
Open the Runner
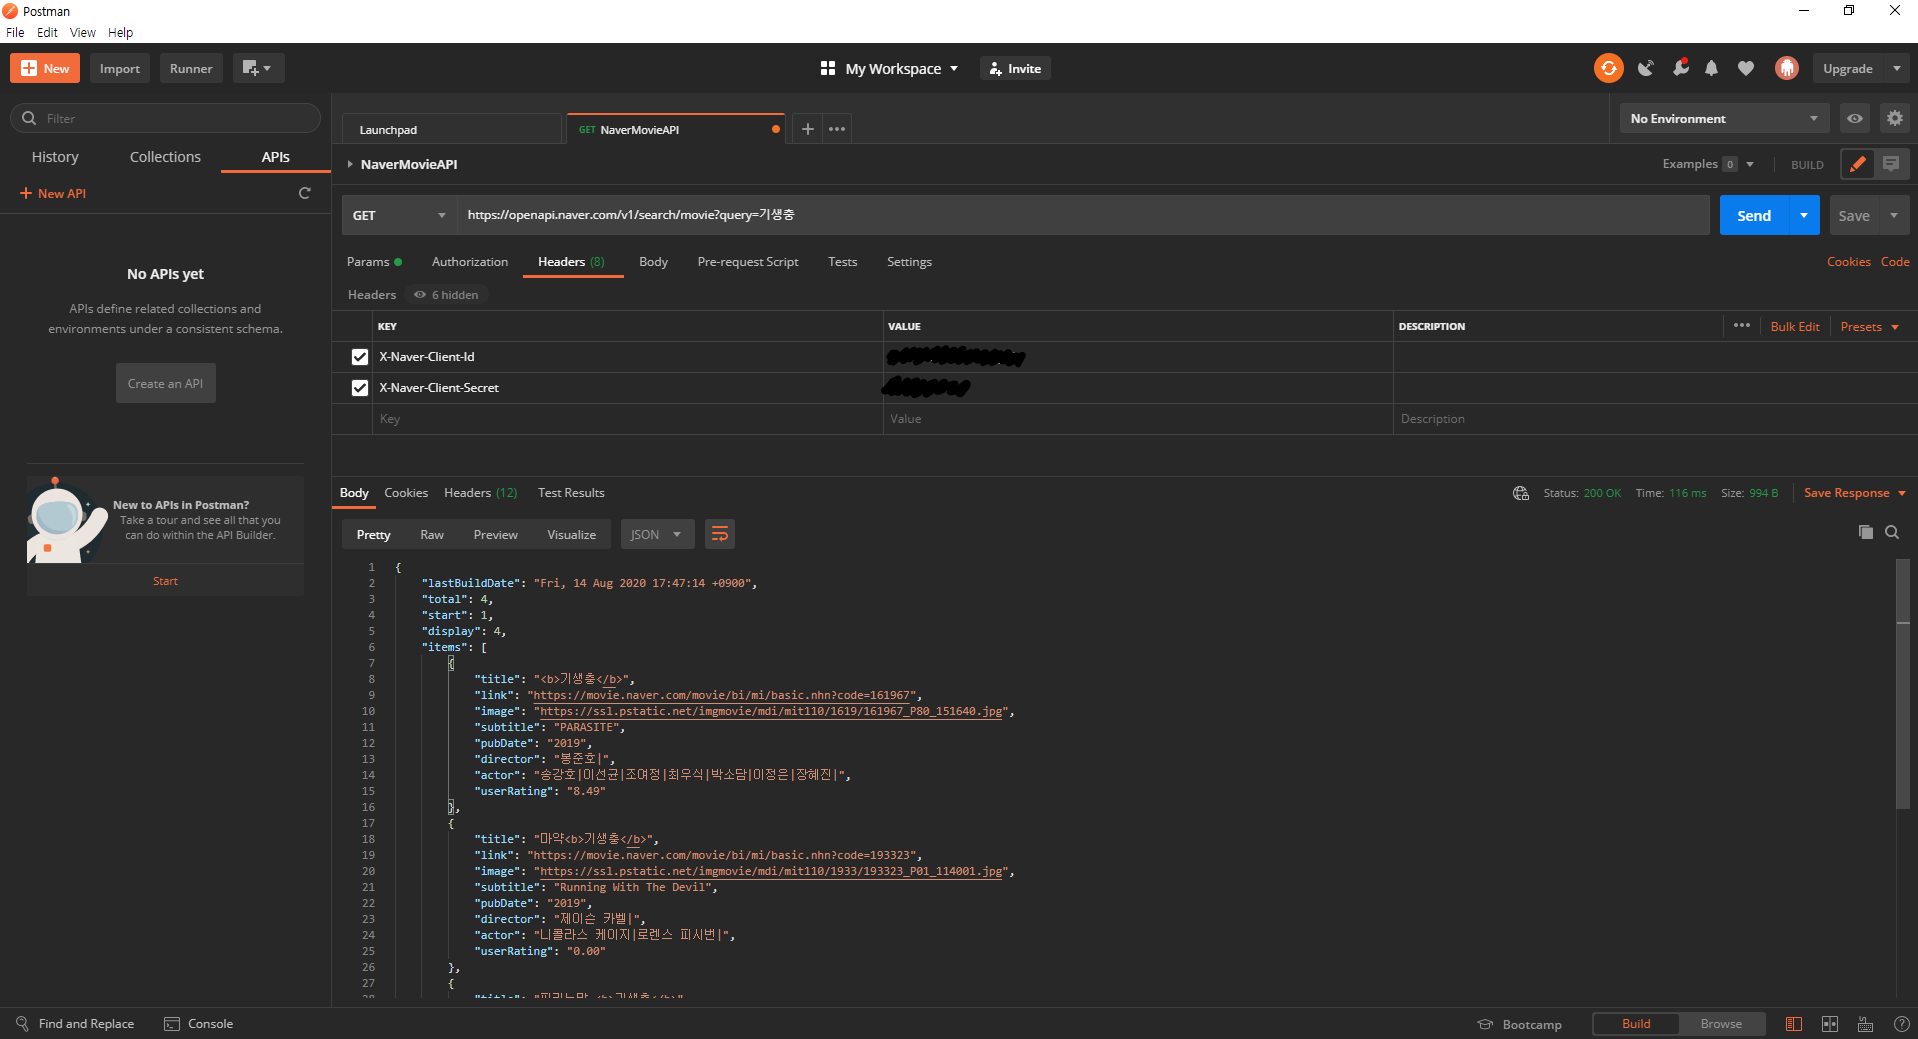[191, 68]
